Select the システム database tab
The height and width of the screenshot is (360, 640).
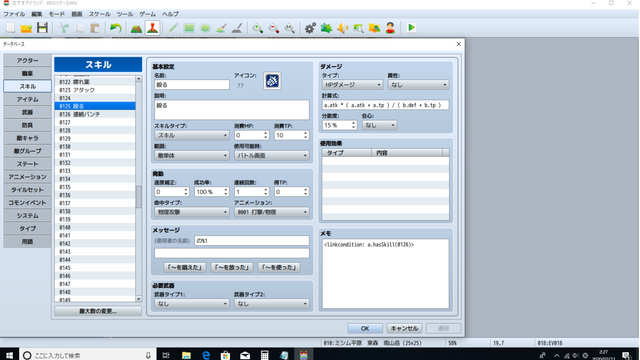(x=27, y=216)
